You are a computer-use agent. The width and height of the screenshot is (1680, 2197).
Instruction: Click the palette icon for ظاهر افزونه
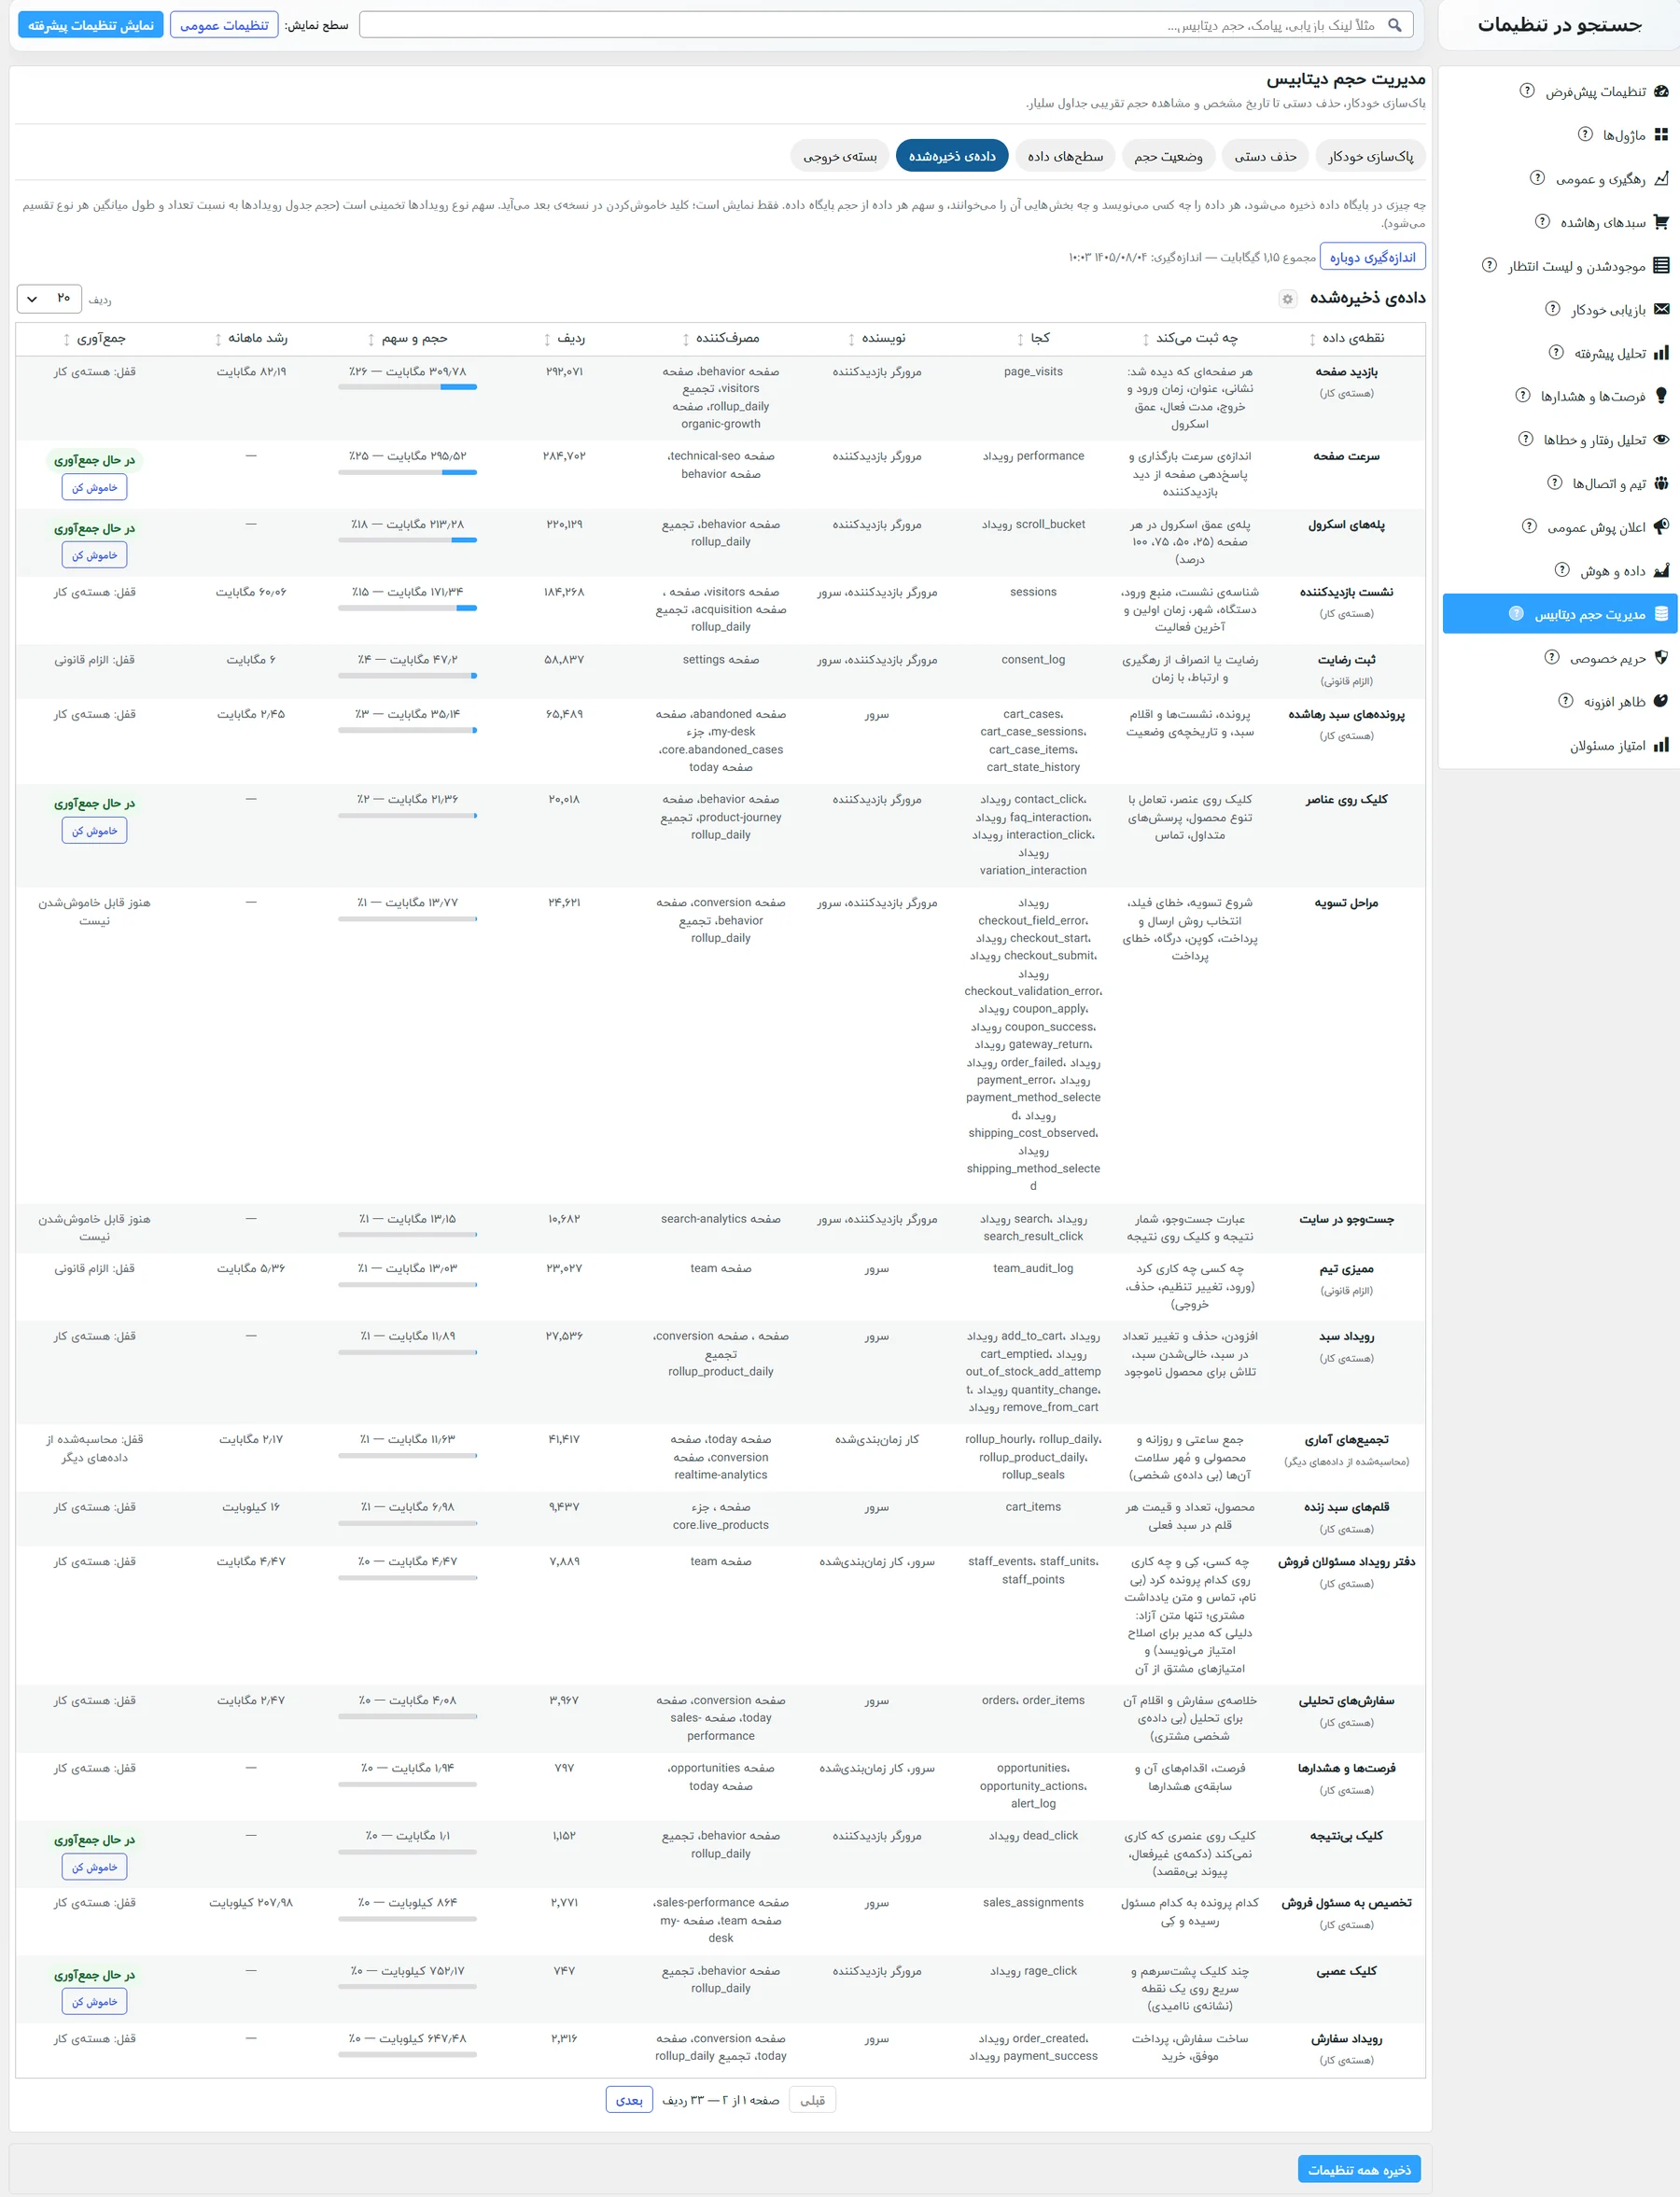click(1661, 701)
